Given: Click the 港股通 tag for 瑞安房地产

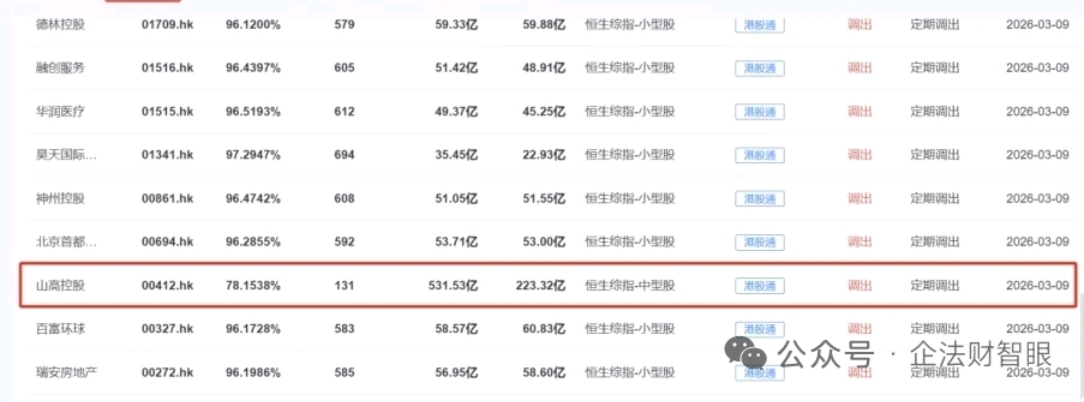Looking at the screenshot, I should (x=759, y=372).
